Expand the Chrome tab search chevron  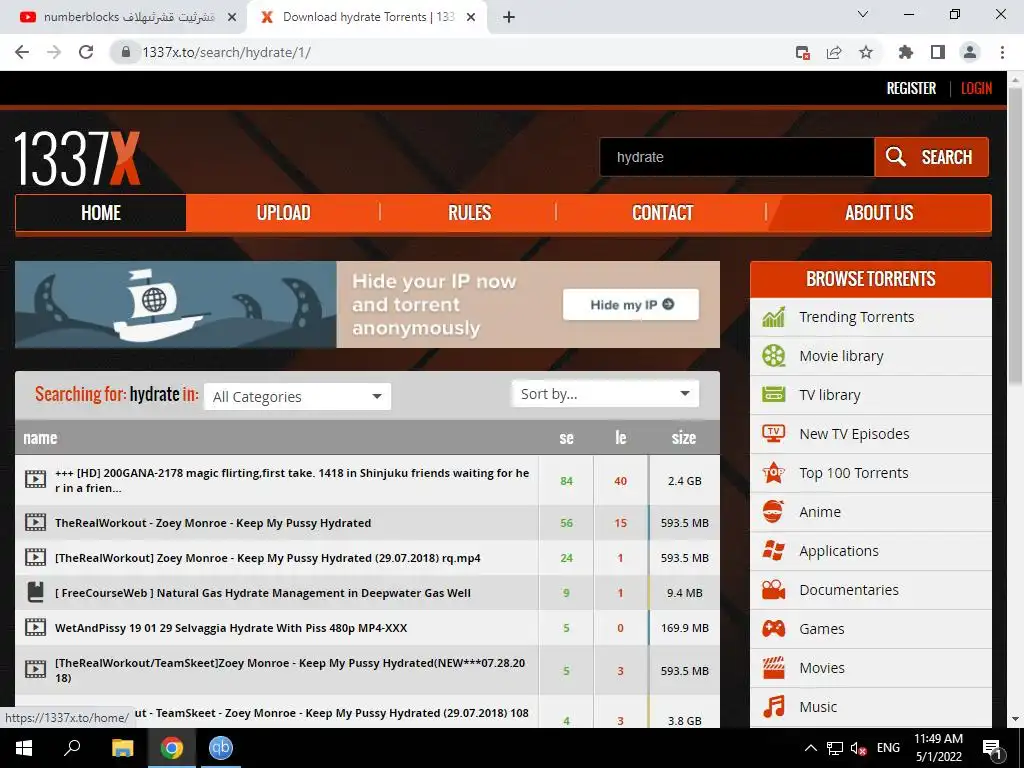(863, 14)
